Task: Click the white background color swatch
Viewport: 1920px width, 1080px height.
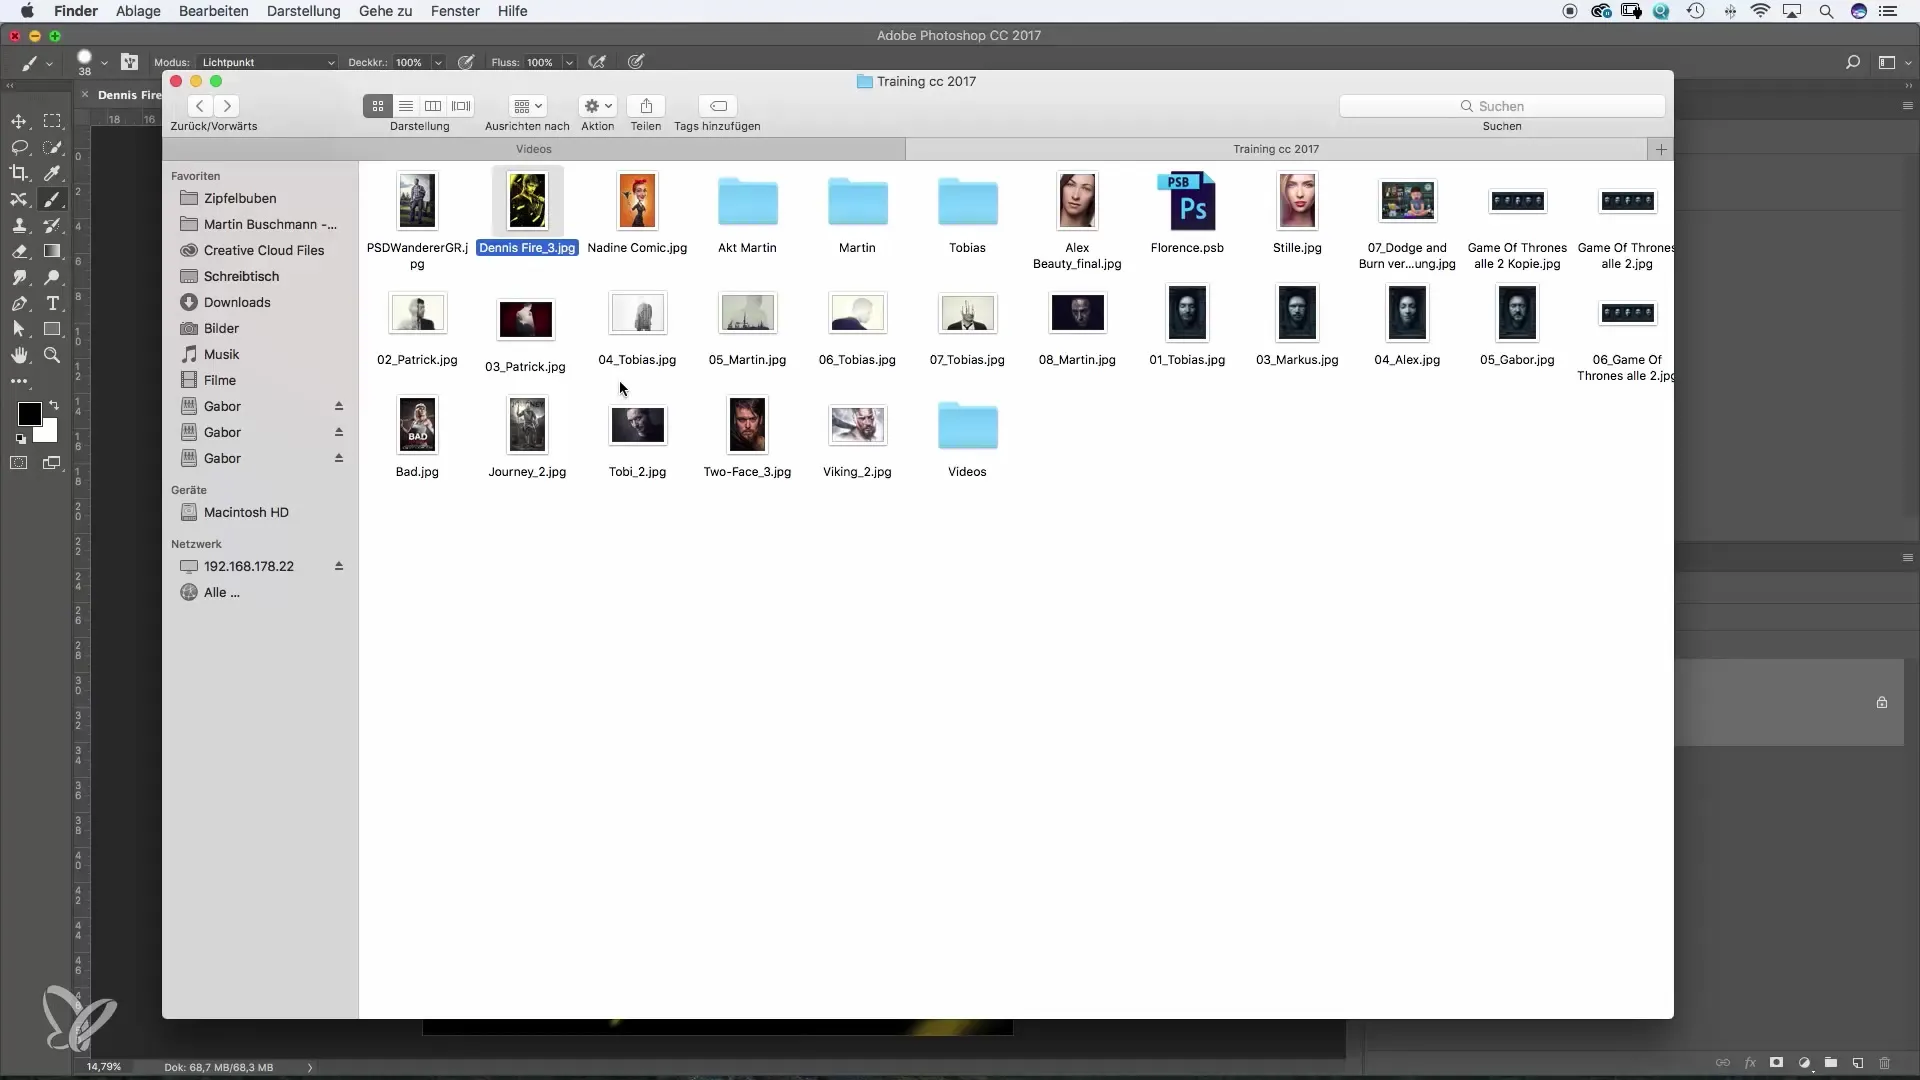Action: (48, 433)
